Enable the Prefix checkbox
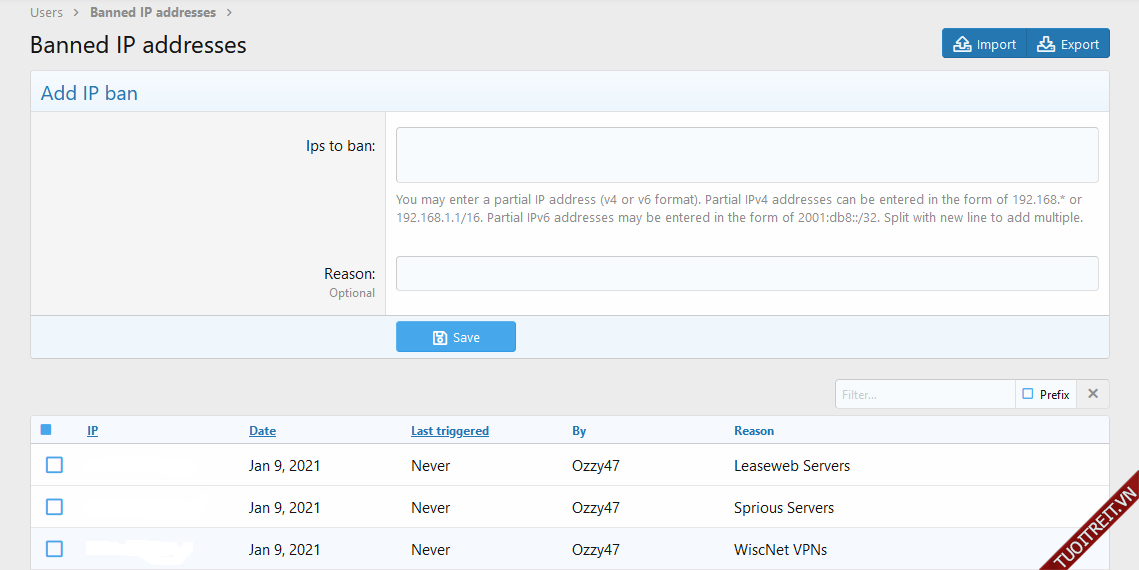Image resolution: width=1139 pixels, height=570 pixels. click(x=1028, y=394)
